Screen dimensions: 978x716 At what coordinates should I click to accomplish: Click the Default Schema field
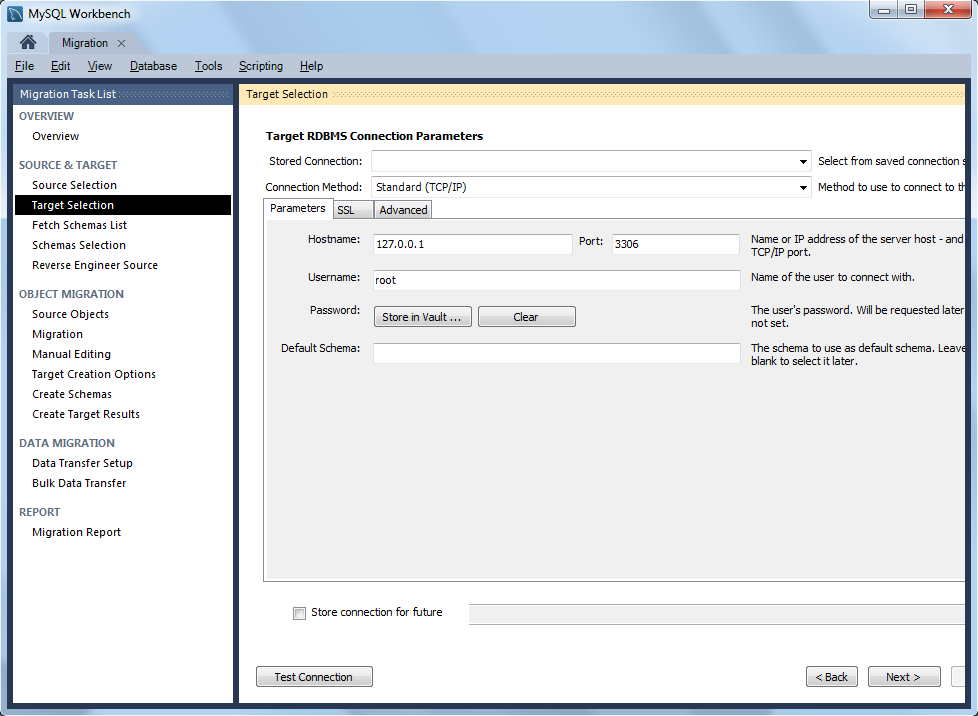[x=556, y=353]
